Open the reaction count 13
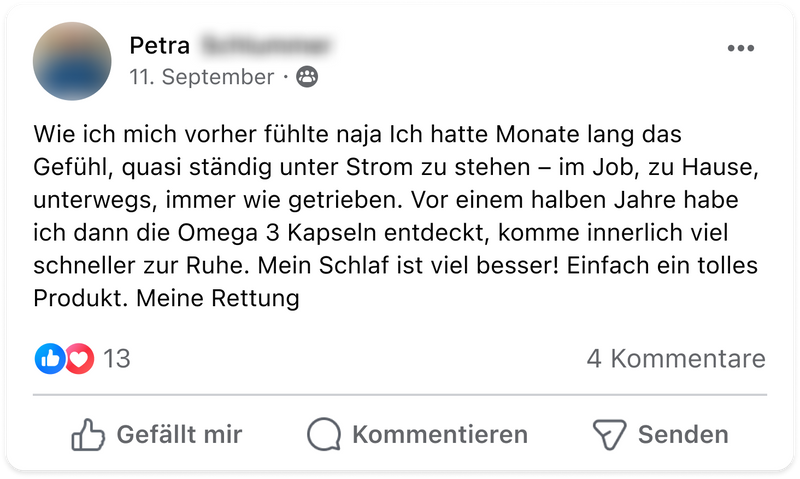 coord(117,359)
